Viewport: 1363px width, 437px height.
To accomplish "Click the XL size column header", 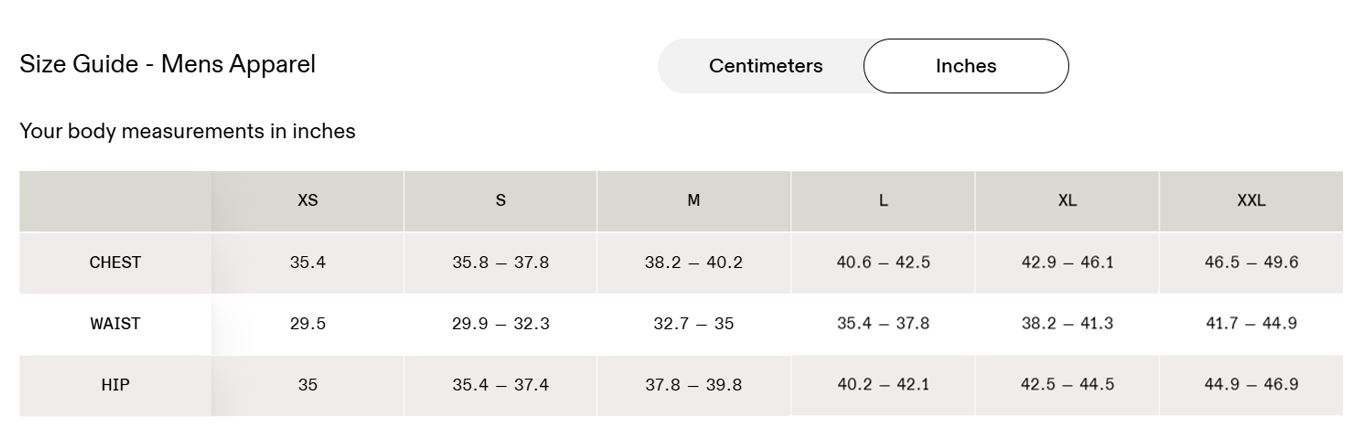I will tap(1067, 201).
